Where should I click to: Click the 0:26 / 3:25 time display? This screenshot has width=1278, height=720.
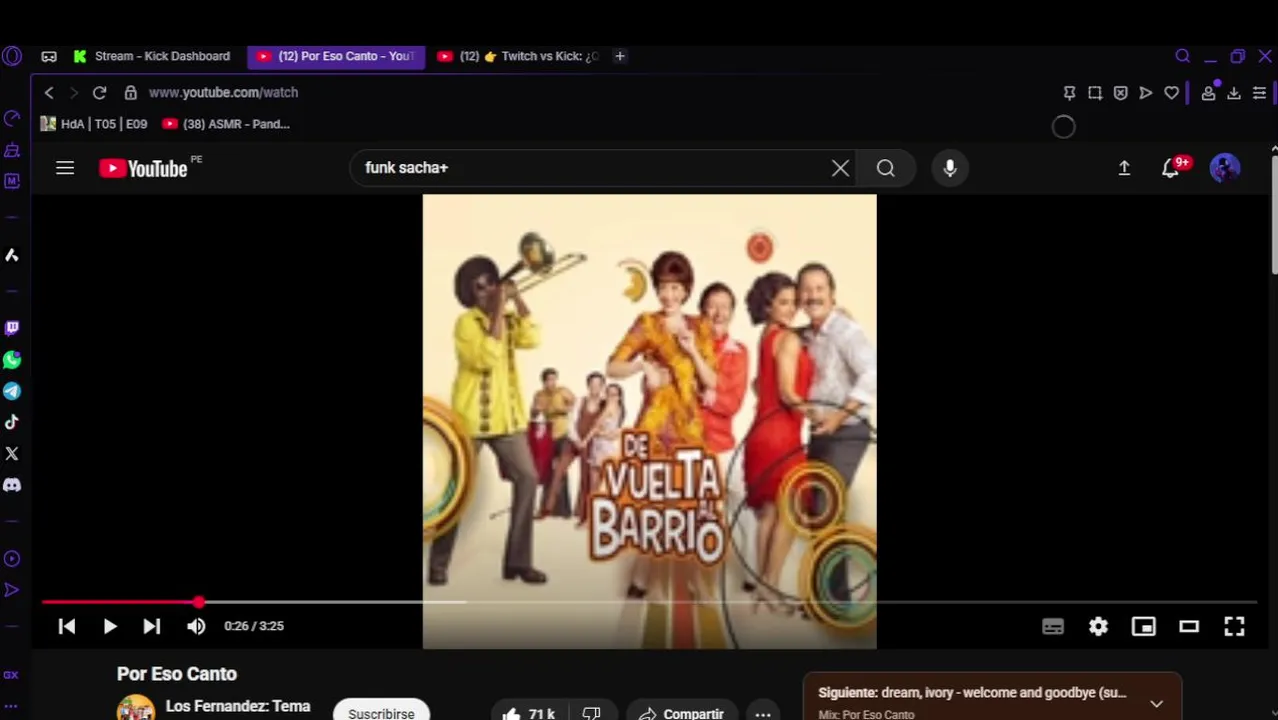[254, 626]
